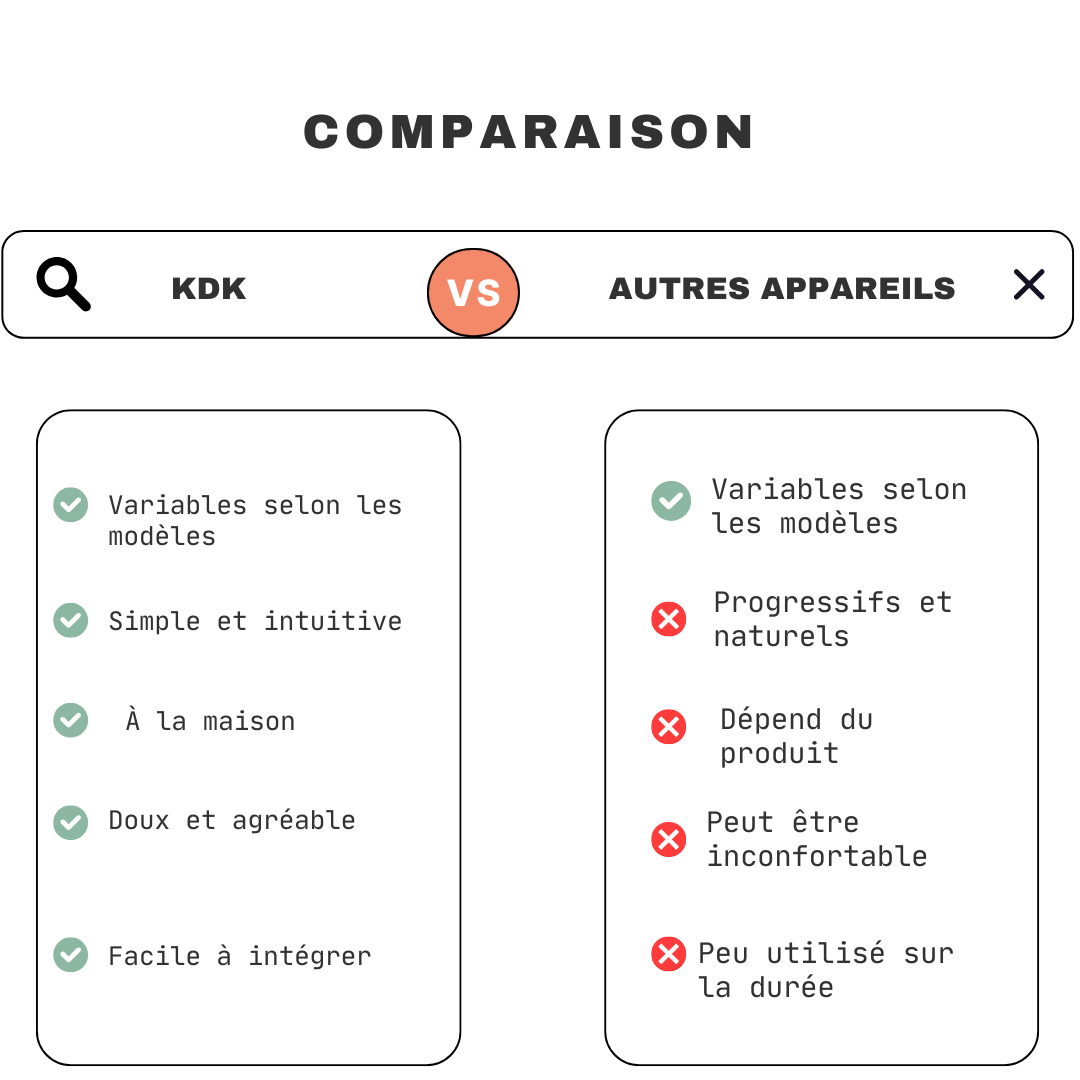Click the green check beside Doux et agréable
1080x1080 pixels.
(x=70, y=822)
